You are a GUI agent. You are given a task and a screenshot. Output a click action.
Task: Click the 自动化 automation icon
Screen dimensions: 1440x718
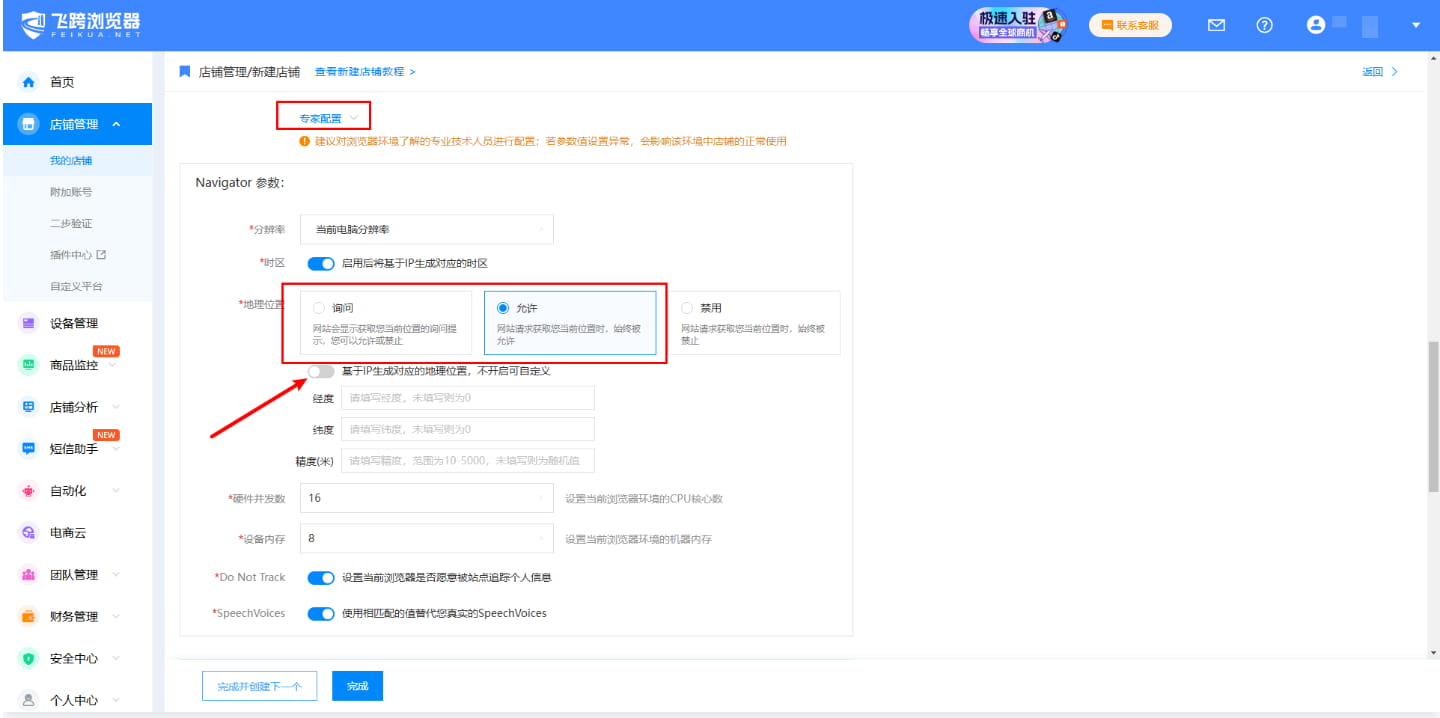pyautogui.click(x=30, y=490)
